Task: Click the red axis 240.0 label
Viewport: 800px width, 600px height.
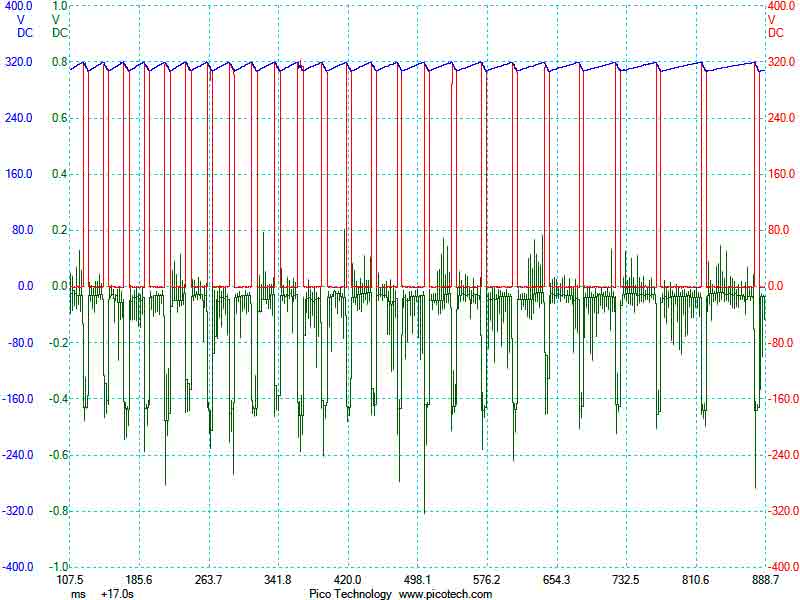Action: 781,118
